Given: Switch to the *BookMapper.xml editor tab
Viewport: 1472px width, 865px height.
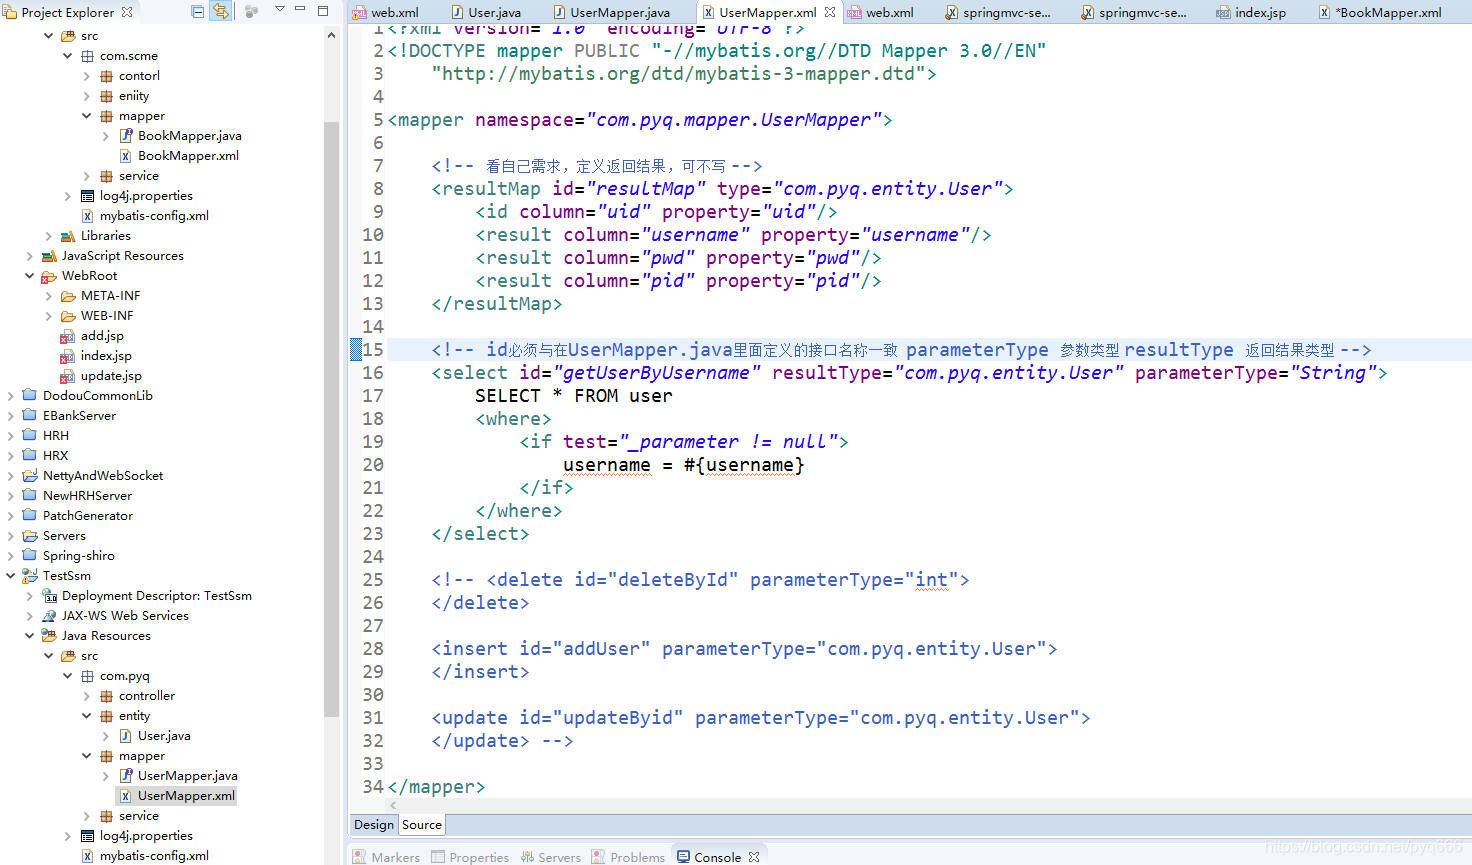Looking at the screenshot, I should click(x=1381, y=12).
